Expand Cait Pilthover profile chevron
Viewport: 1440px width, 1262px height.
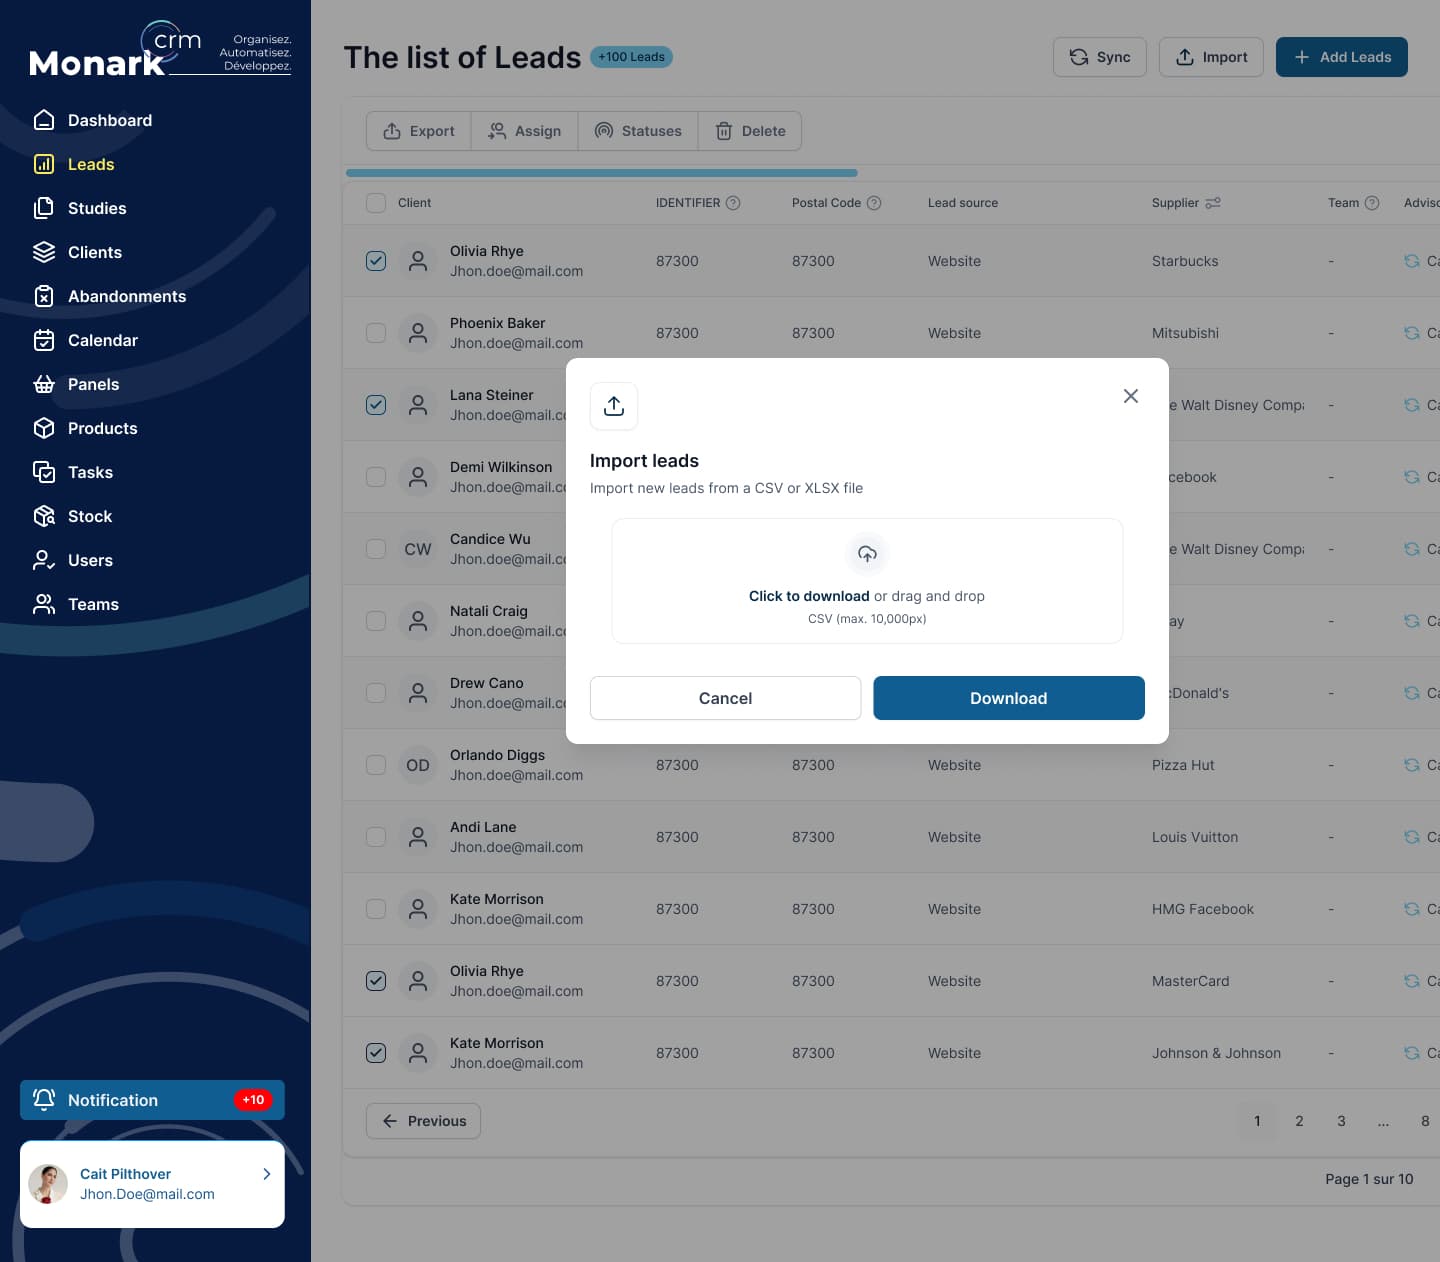pyautogui.click(x=266, y=1174)
